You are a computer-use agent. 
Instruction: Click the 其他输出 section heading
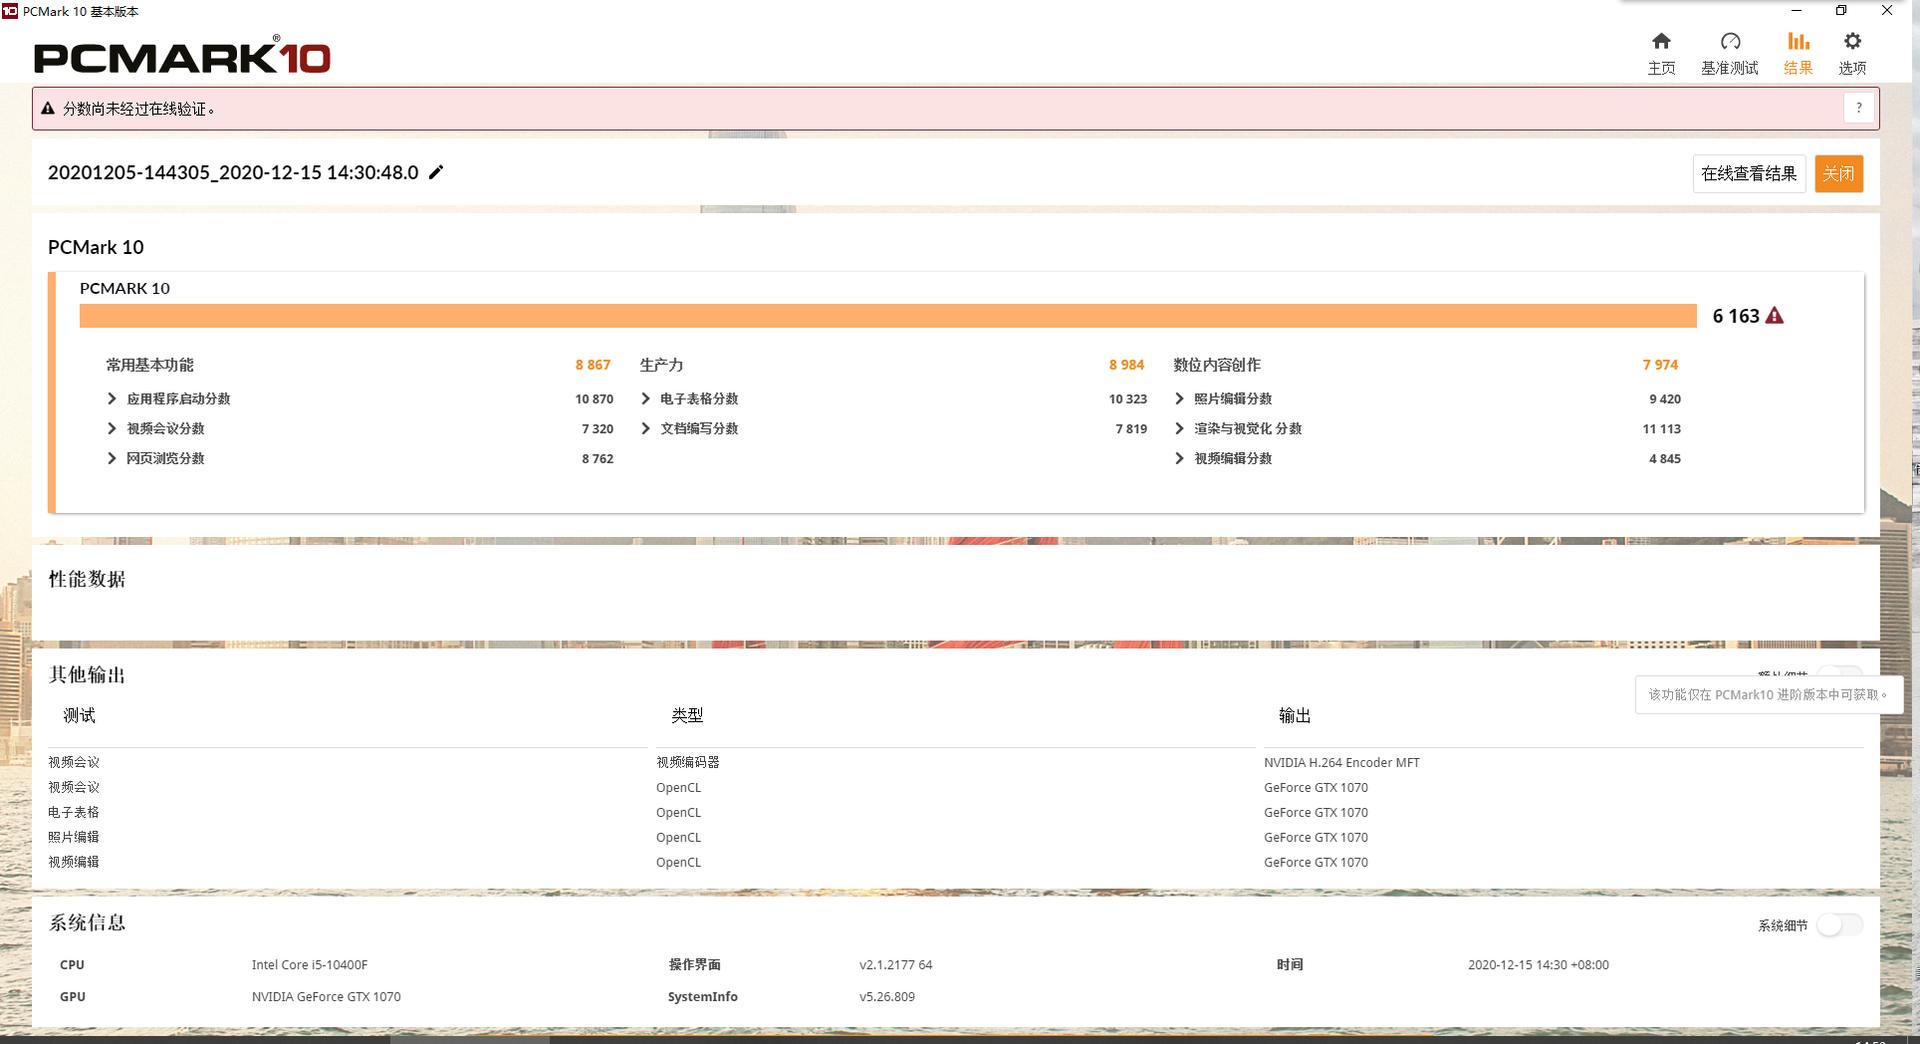(x=87, y=675)
